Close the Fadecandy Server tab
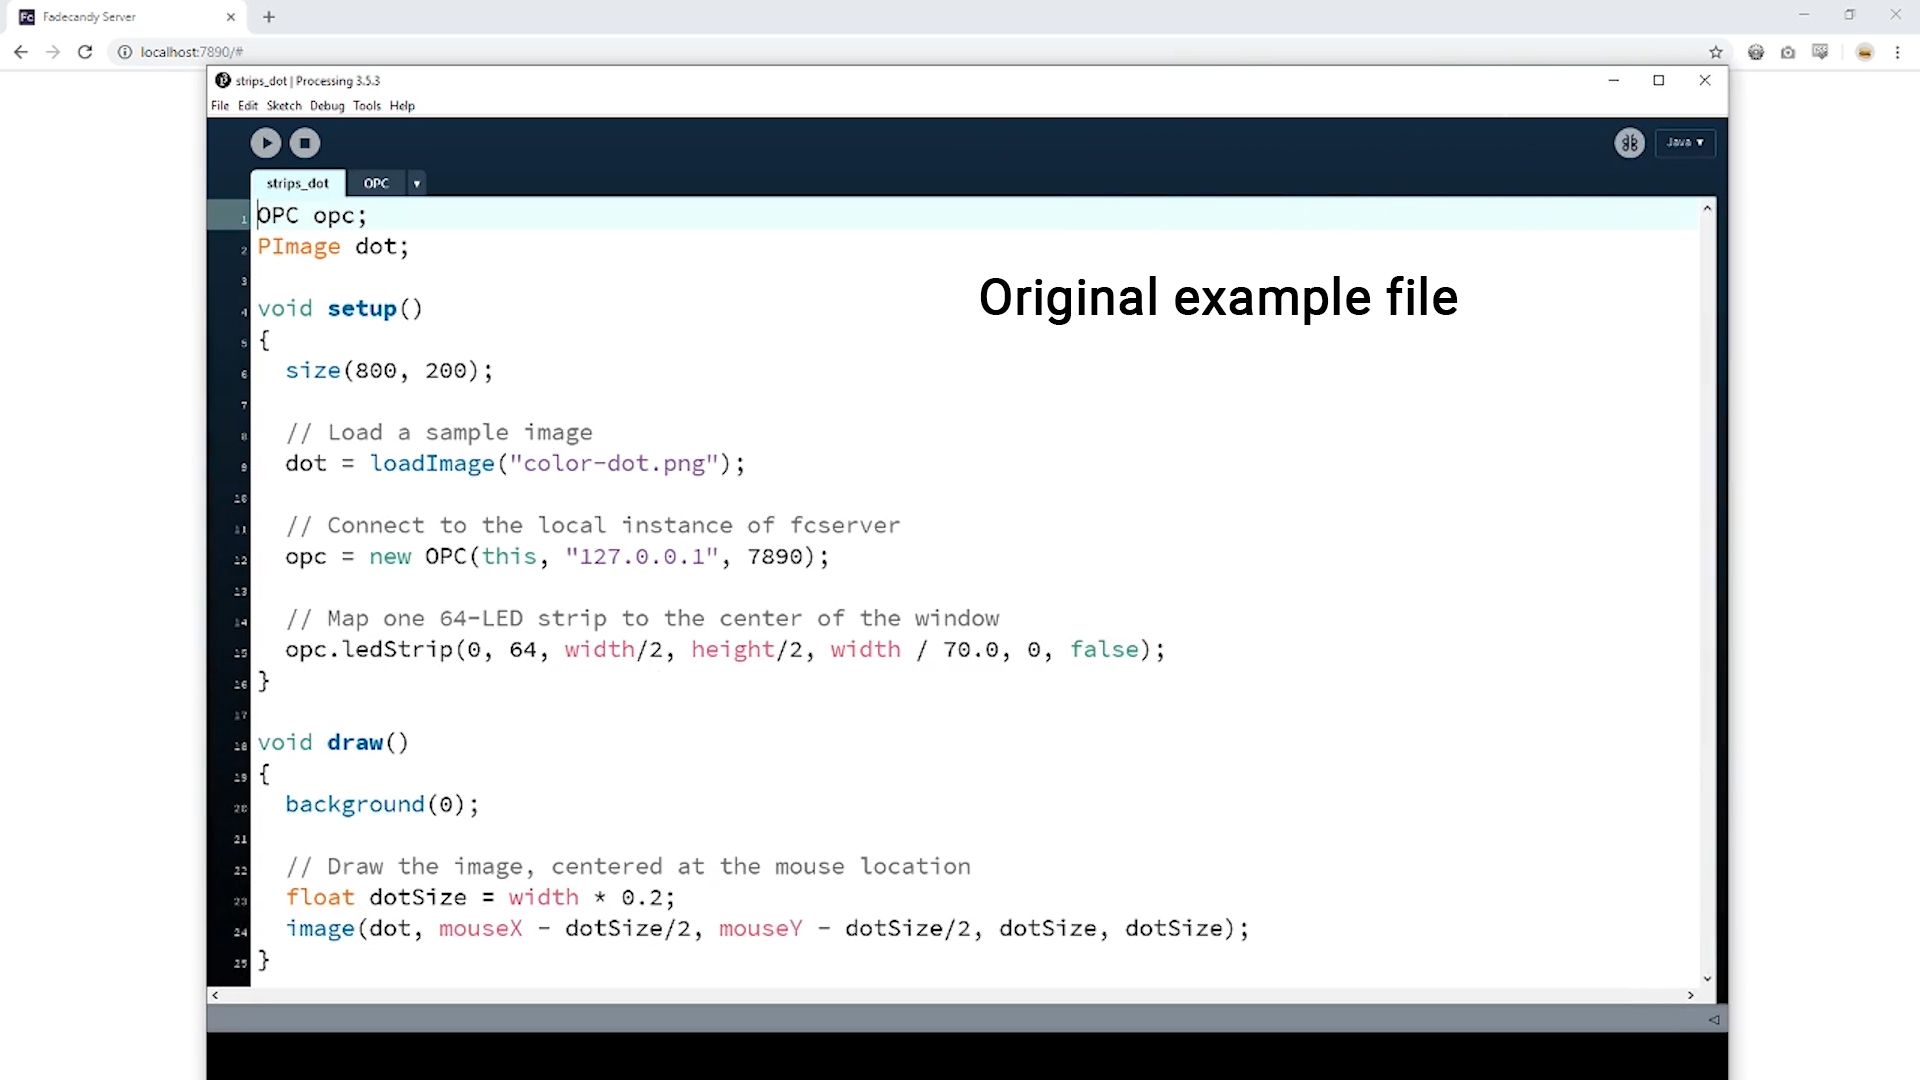This screenshot has height=1080, width=1920. [x=231, y=17]
